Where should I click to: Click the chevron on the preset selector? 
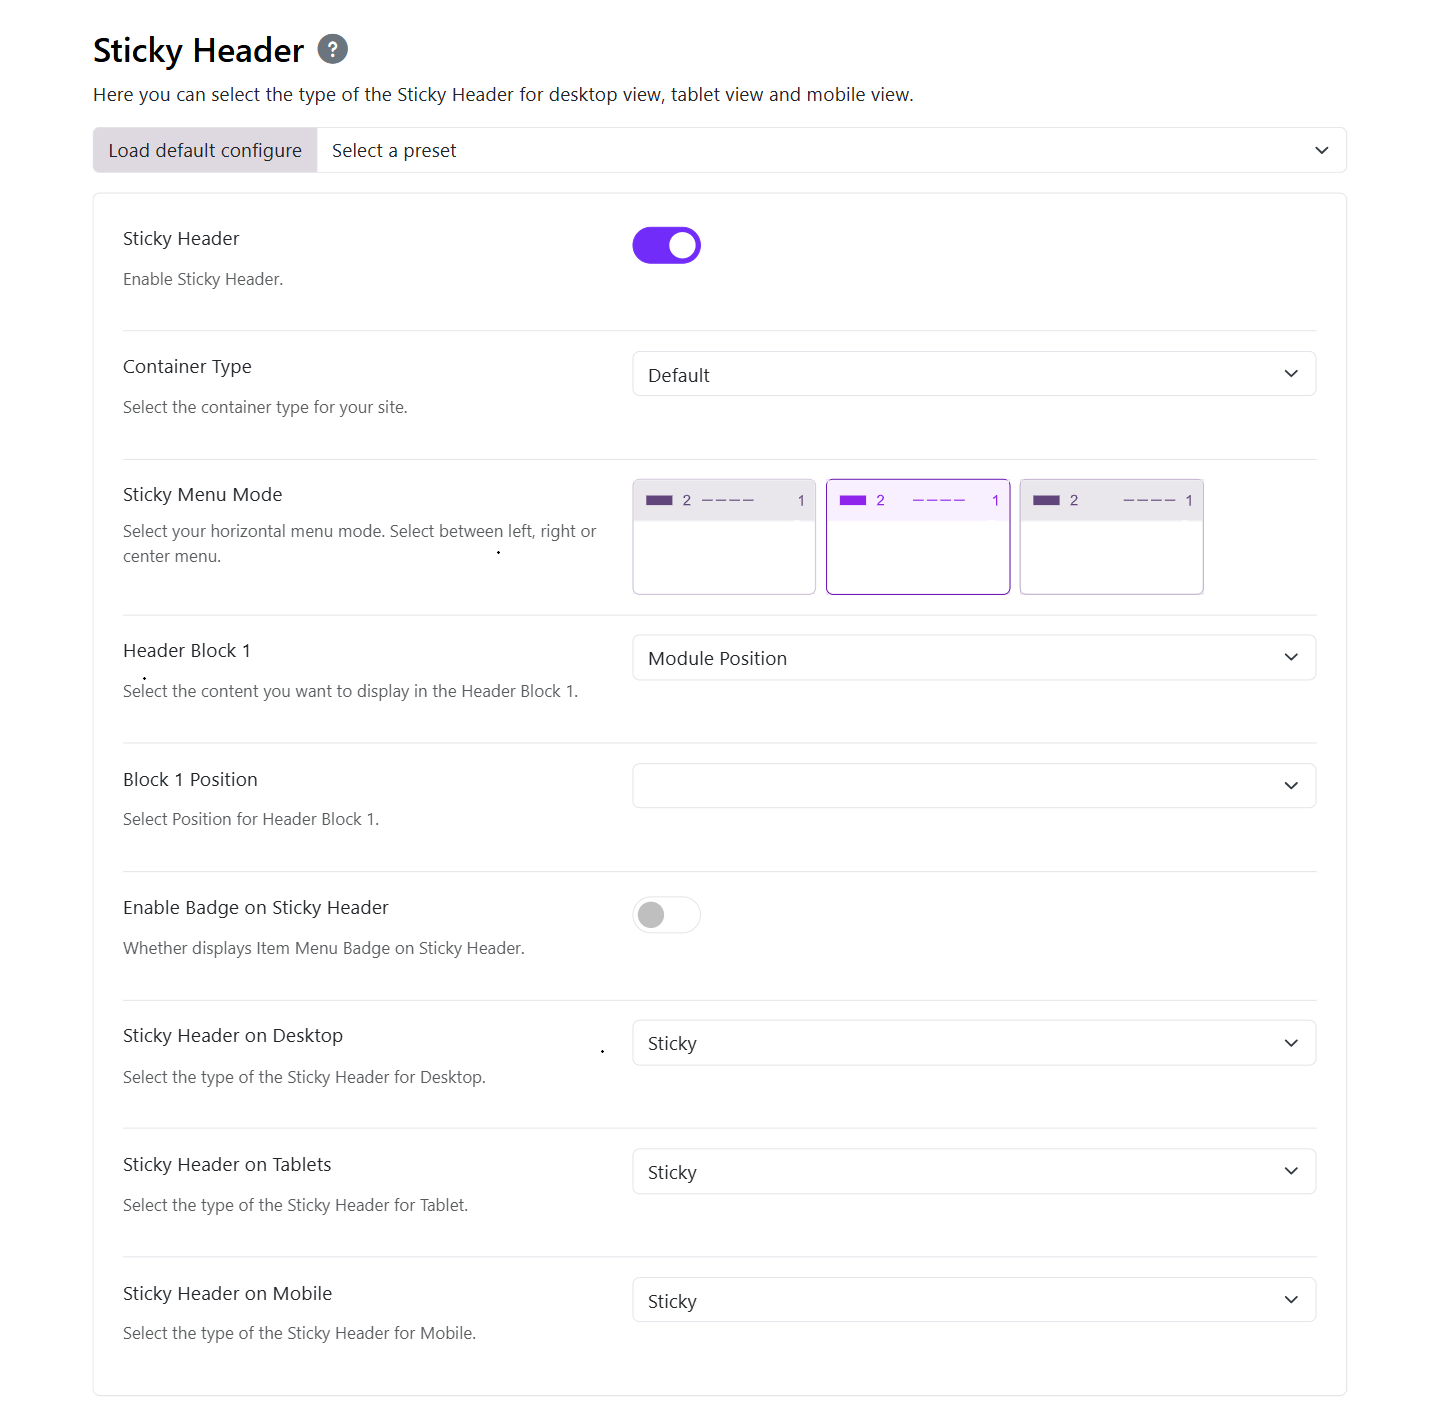point(1322,150)
